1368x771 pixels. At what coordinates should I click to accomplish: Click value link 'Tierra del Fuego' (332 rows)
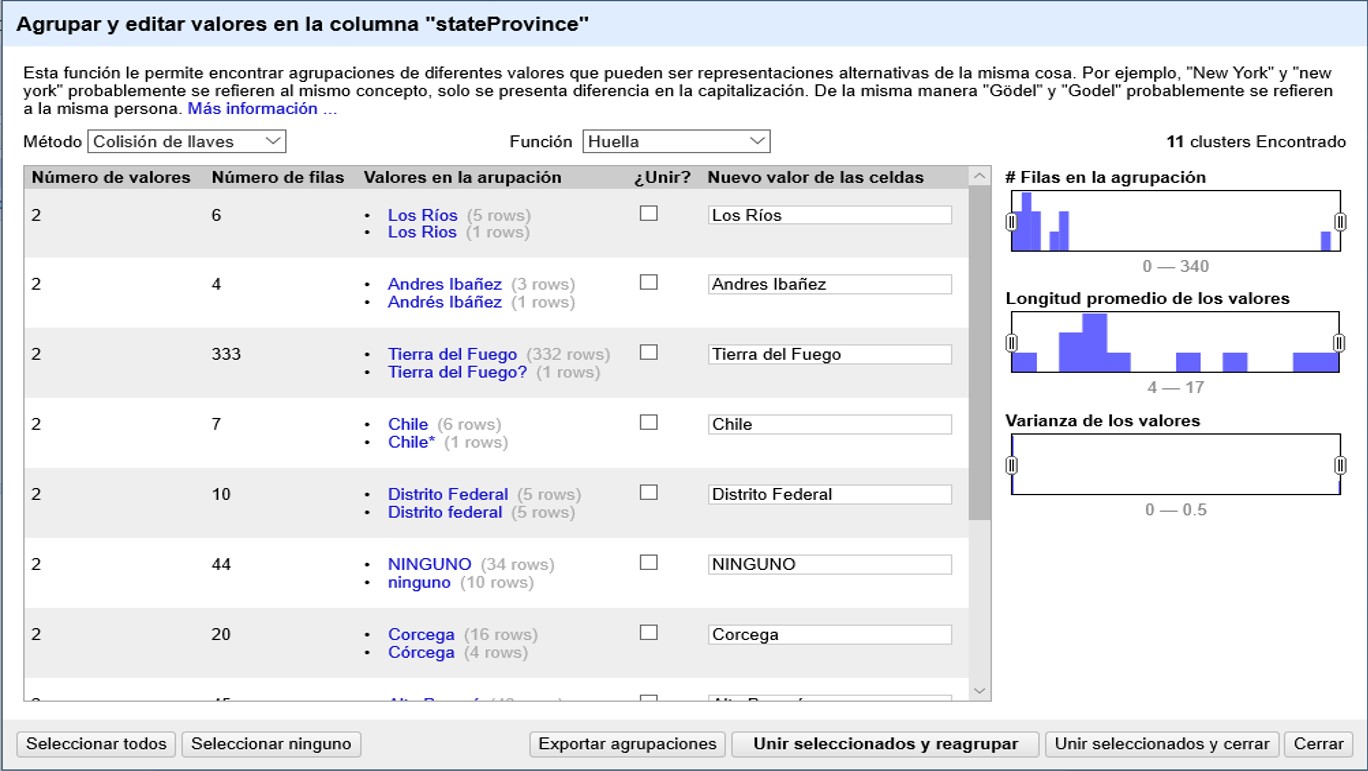point(452,355)
